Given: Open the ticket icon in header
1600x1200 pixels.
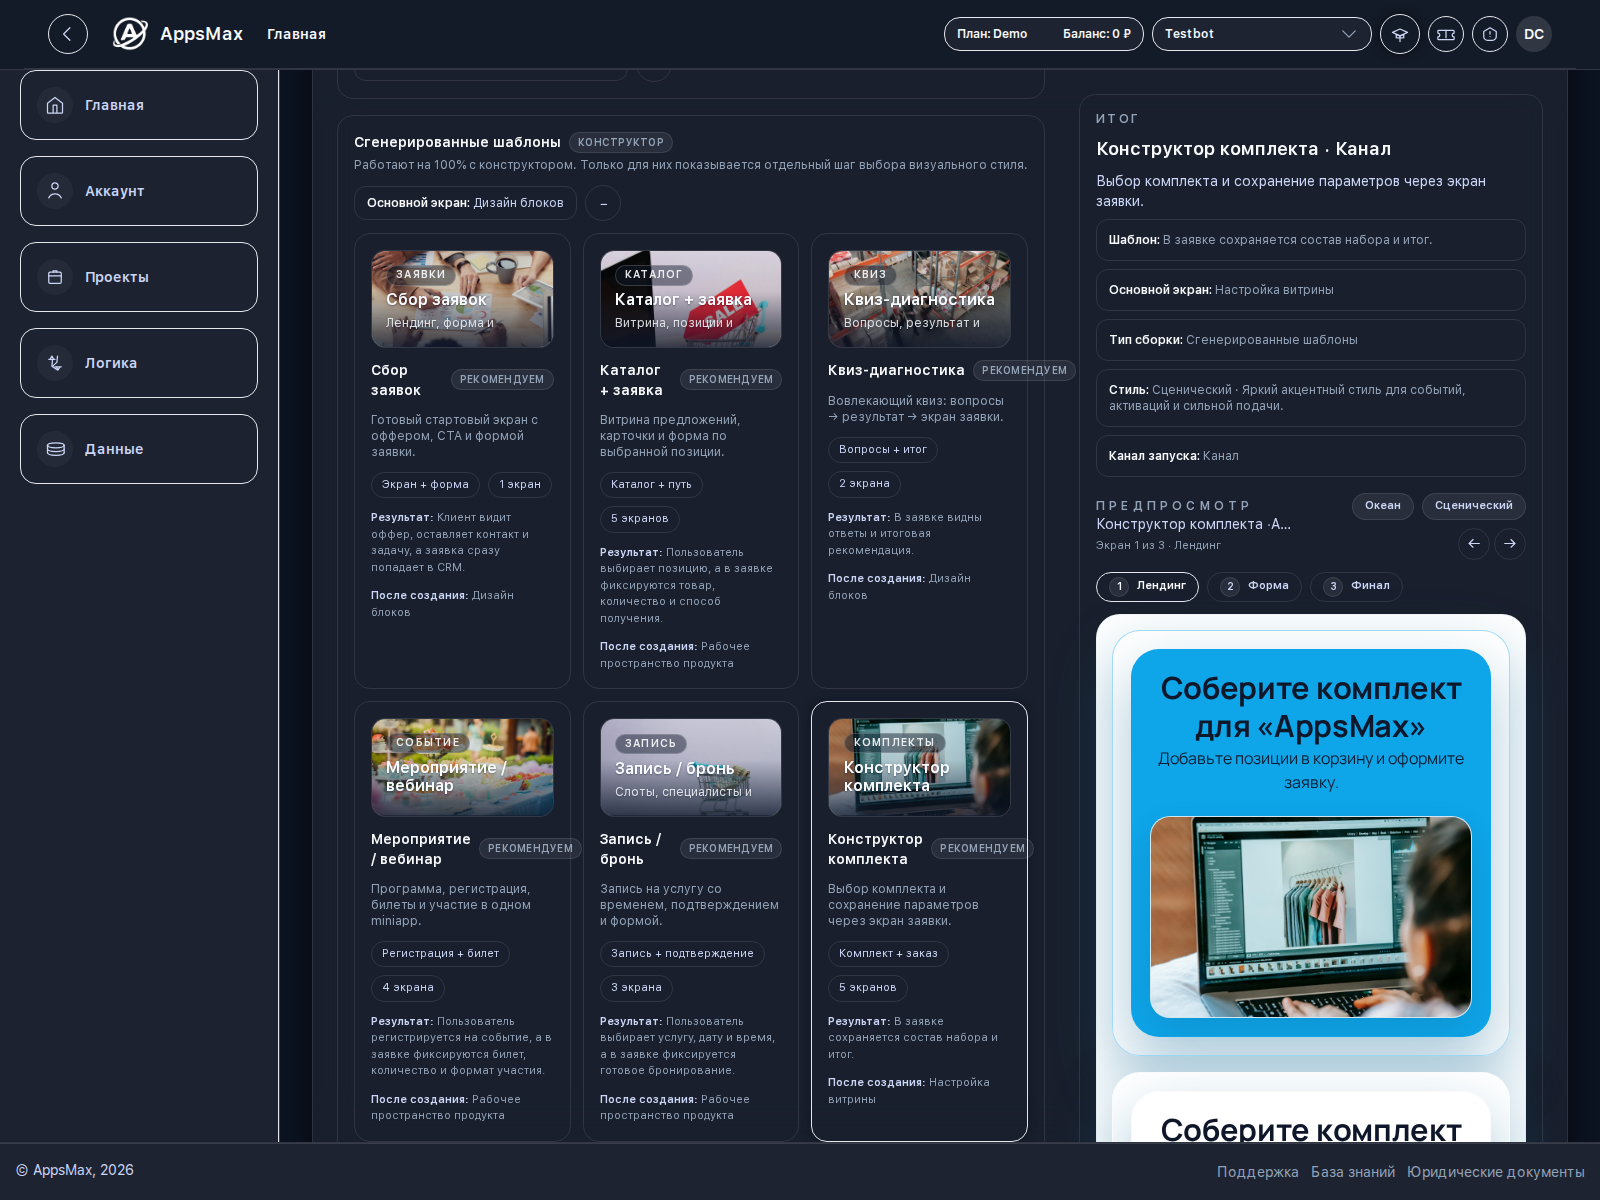Looking at the screenshot, I should tap(1445, 34).
